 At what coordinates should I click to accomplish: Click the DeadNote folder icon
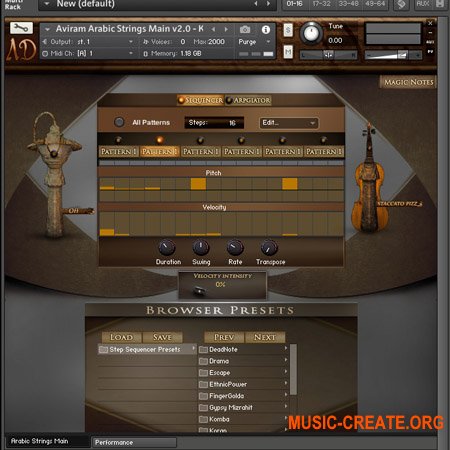[203, 350]
